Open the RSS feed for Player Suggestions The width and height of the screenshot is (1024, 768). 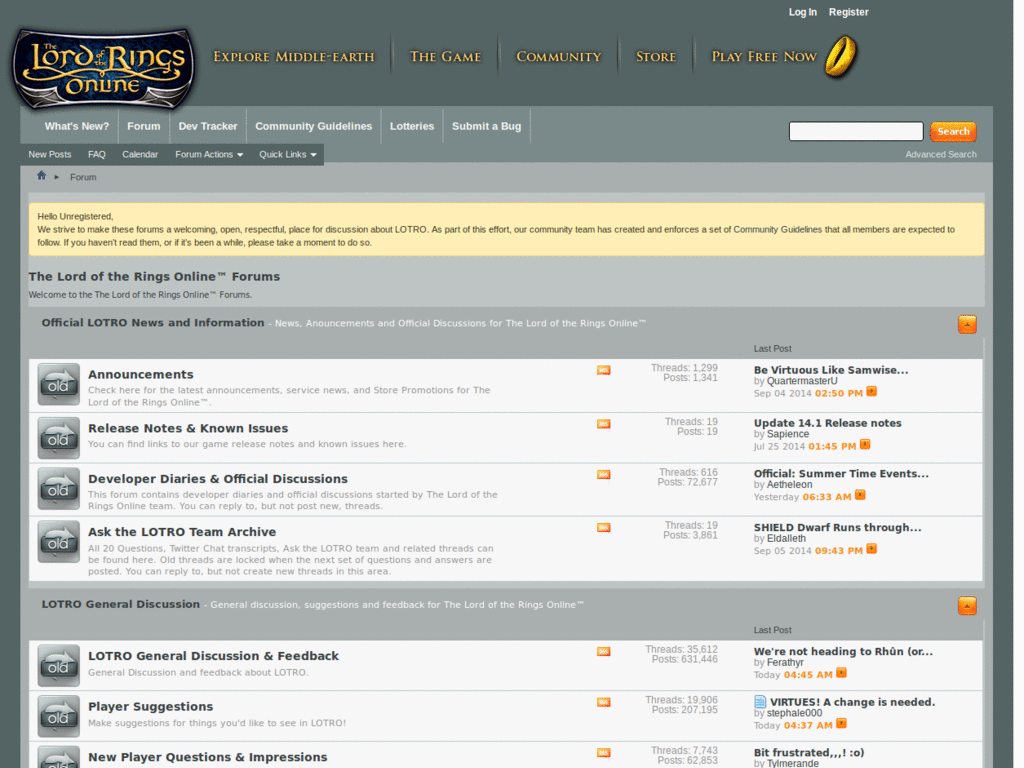(x=603, y=703)
